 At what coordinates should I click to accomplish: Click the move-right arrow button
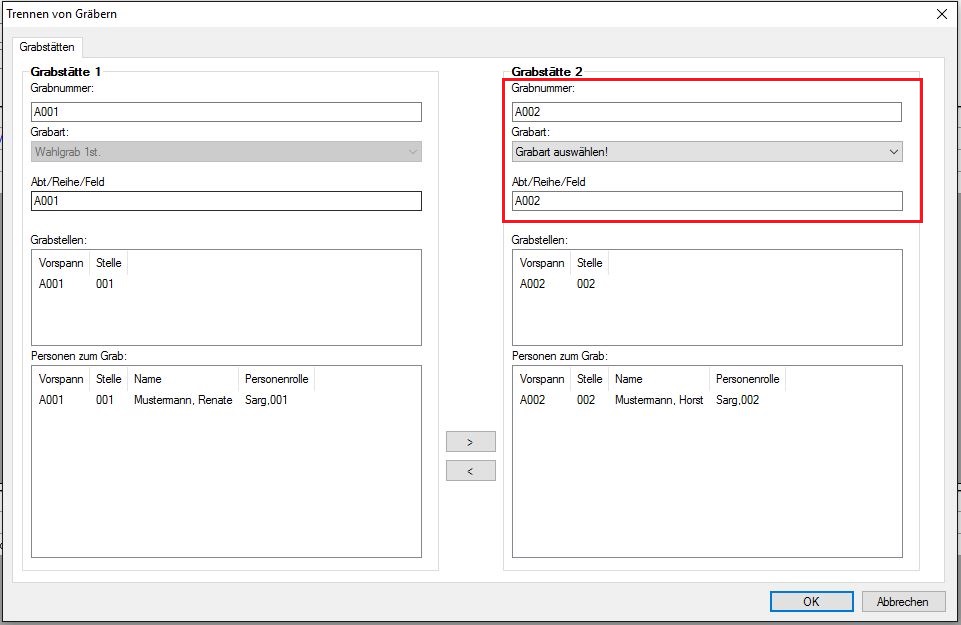[470, 442]
